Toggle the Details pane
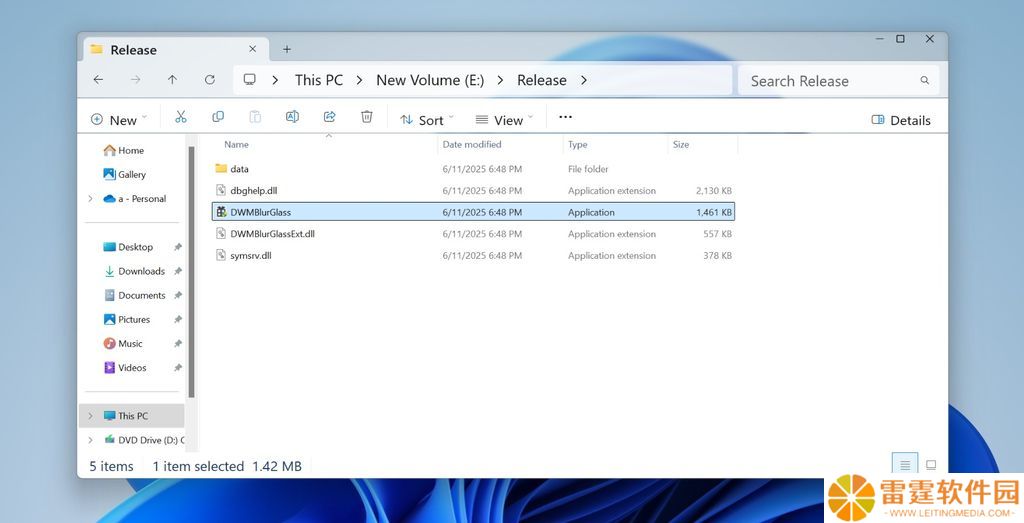 901,120
